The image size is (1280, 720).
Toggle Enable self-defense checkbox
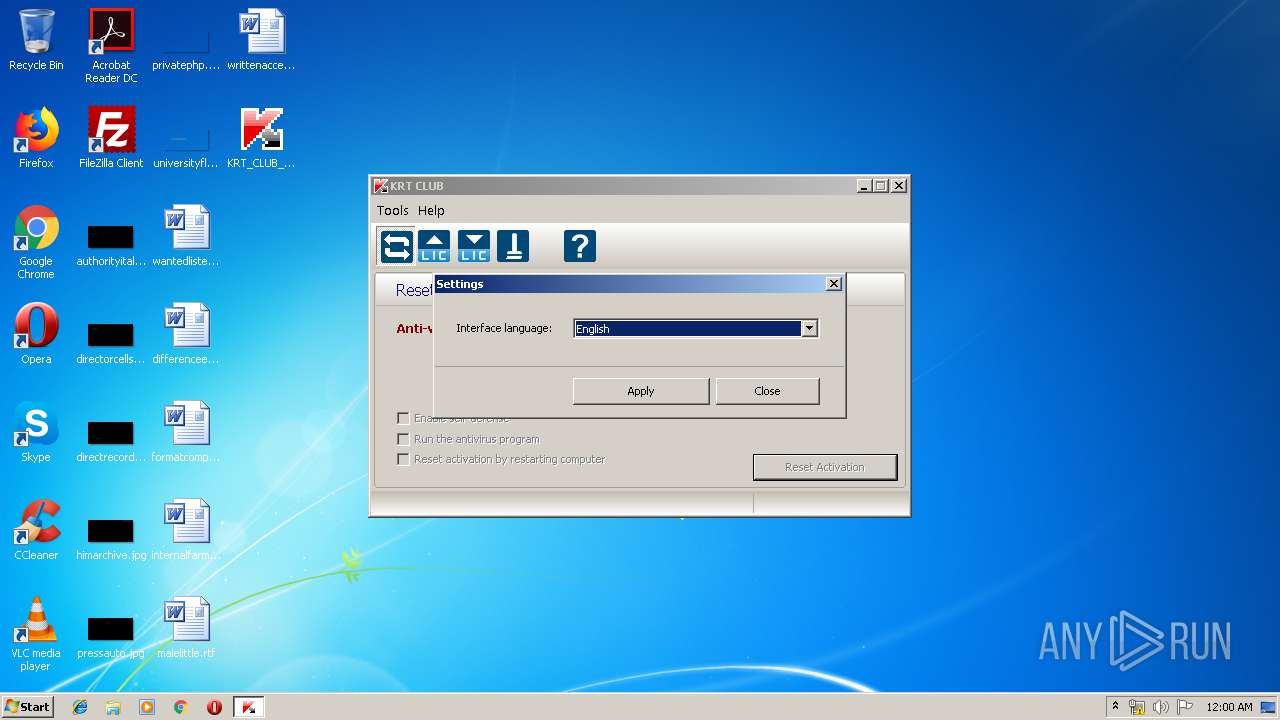pyautogui.click(x=403, y=419)
